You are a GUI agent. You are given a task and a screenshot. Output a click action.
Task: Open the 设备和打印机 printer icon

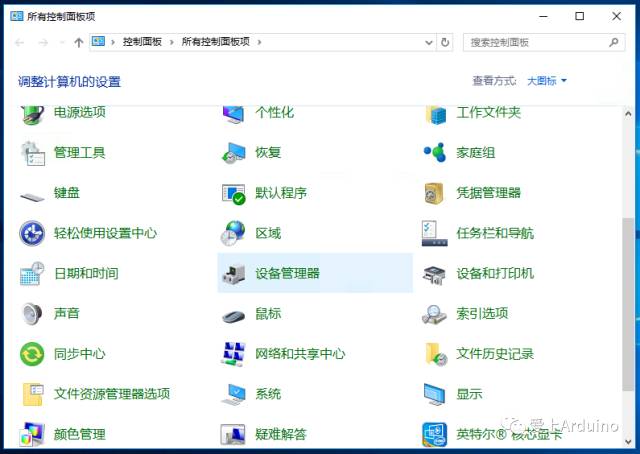434,275
